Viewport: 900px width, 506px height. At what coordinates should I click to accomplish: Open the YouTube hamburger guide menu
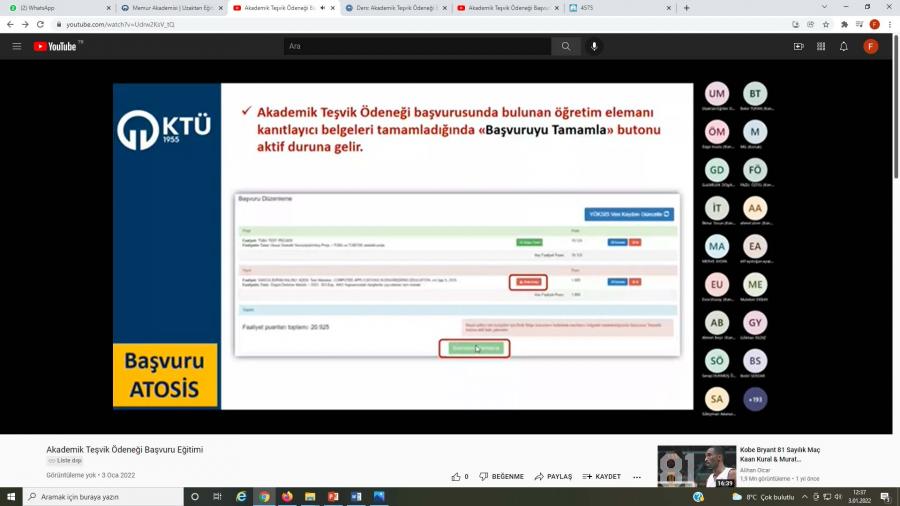(16, 46)
